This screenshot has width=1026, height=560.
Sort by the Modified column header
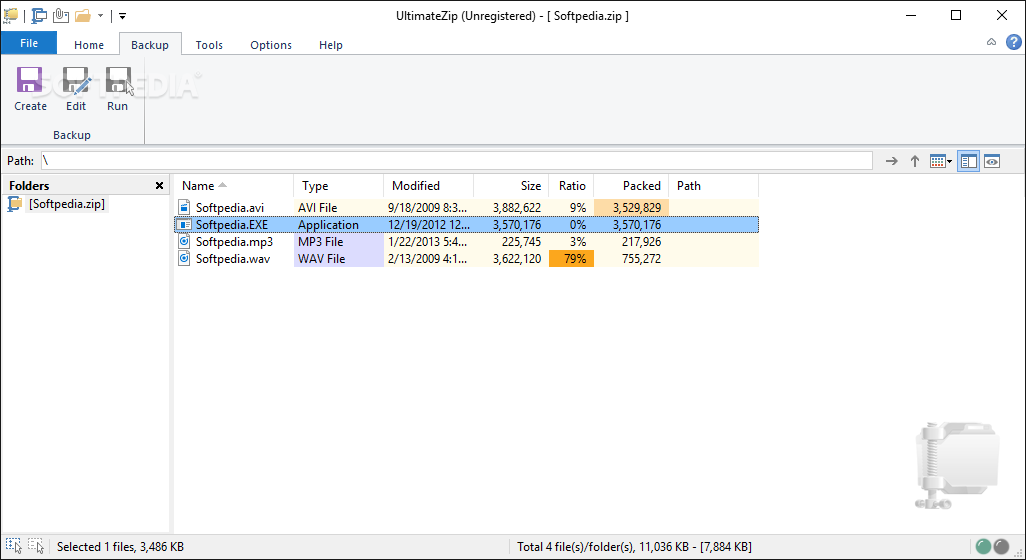429,186
